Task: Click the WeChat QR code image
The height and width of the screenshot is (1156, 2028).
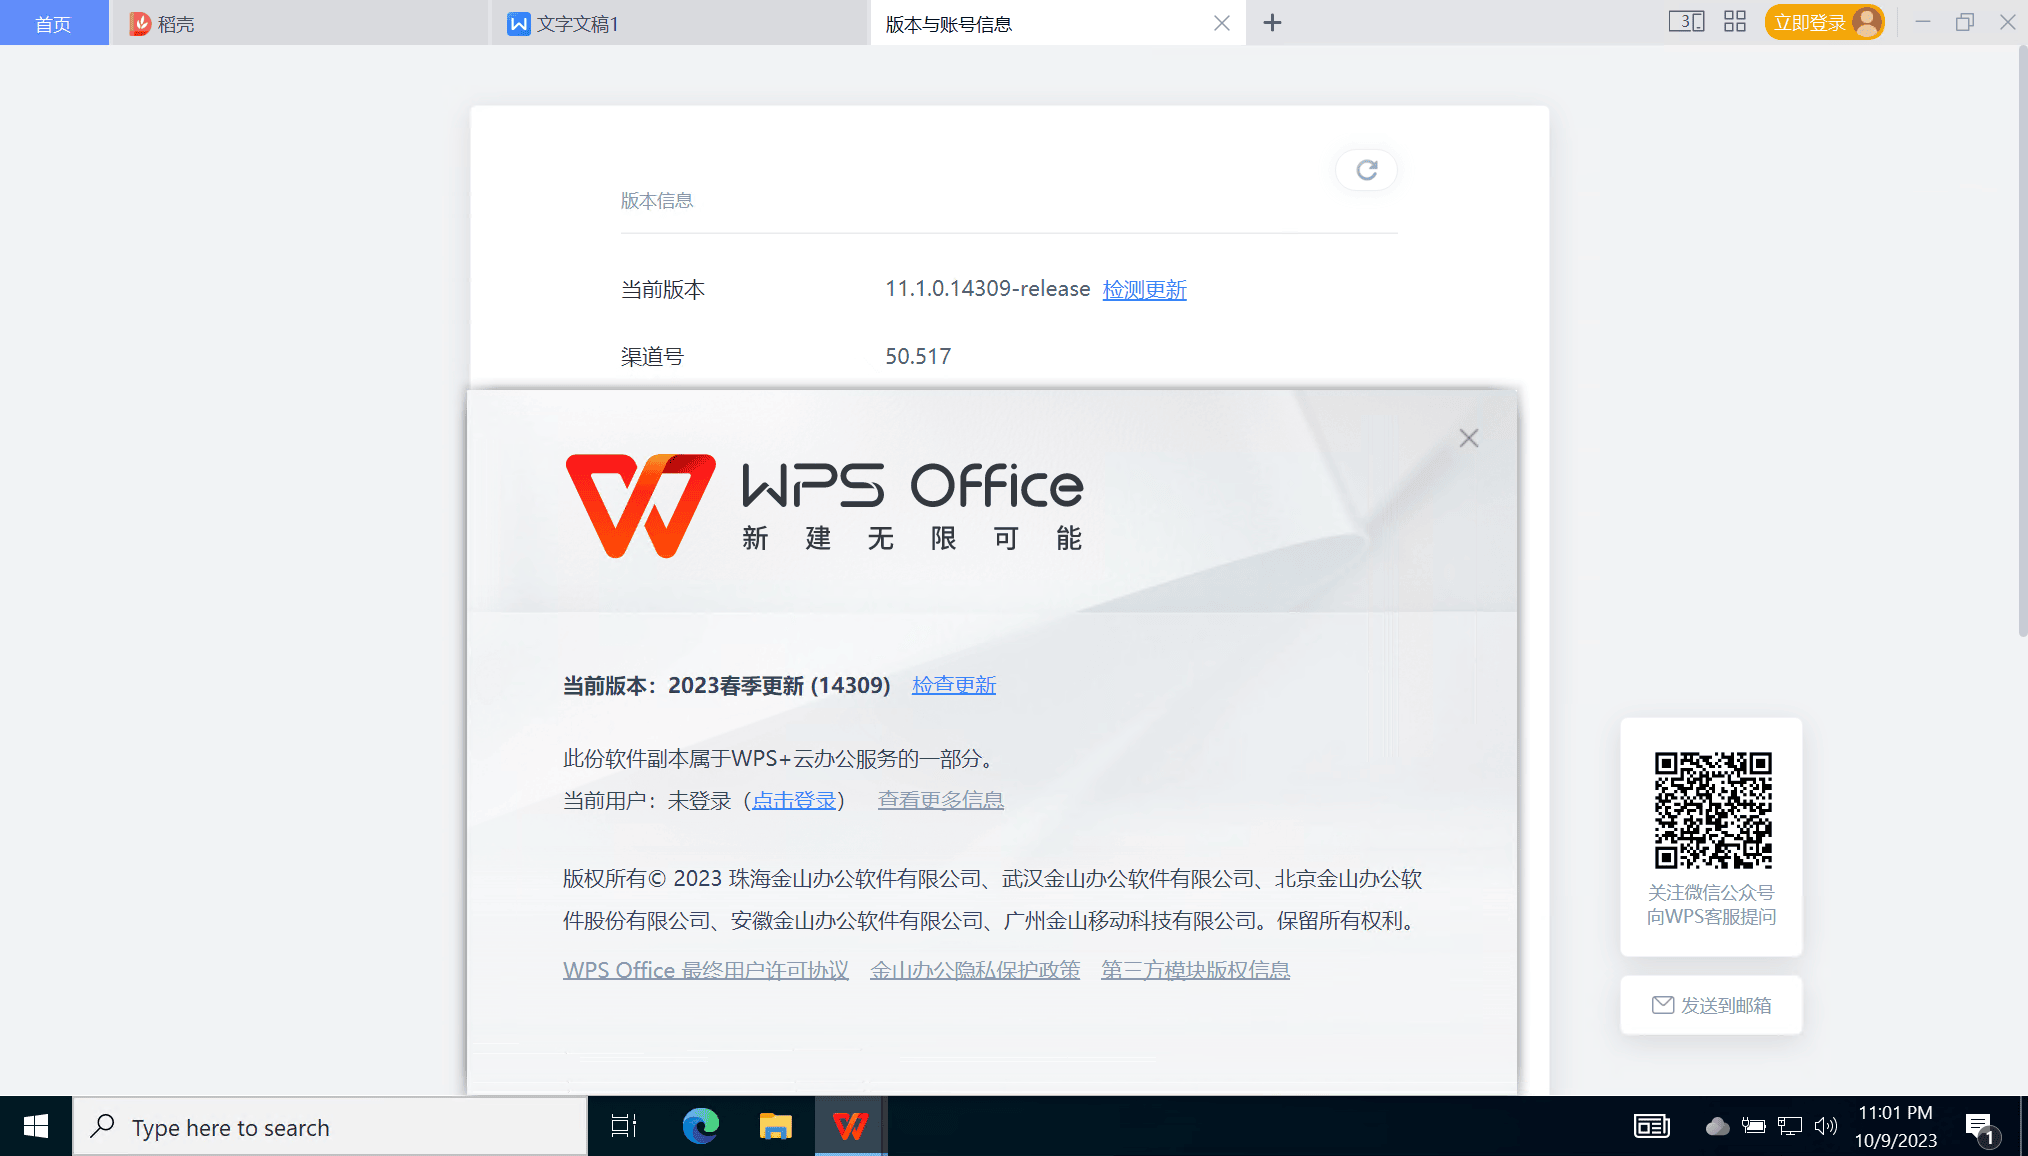Action: (1712, 810)
